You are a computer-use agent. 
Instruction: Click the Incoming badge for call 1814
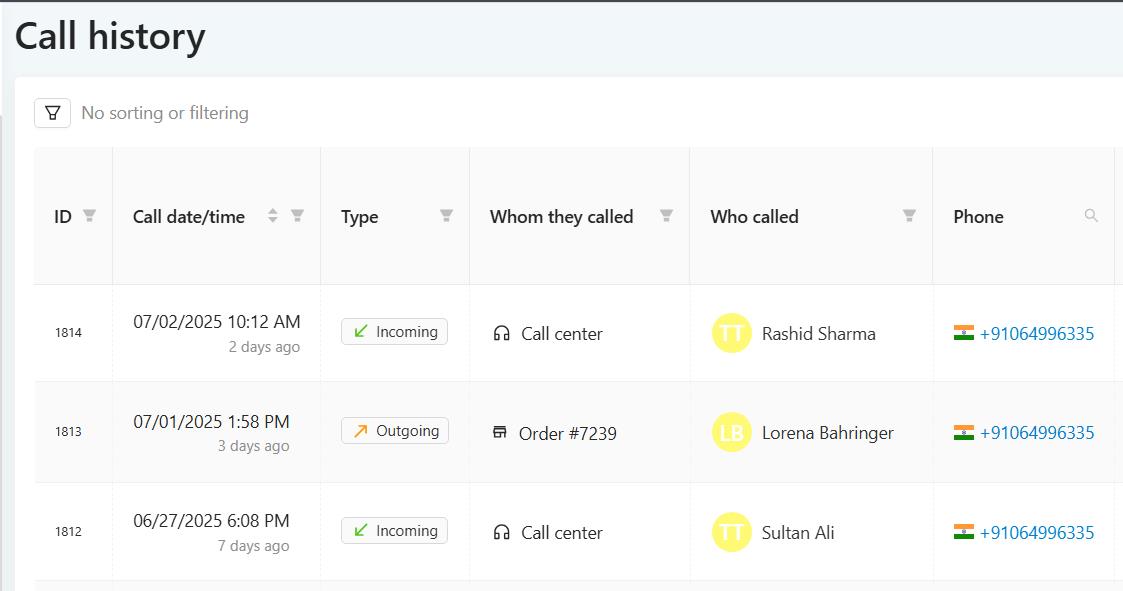[394, 332]
